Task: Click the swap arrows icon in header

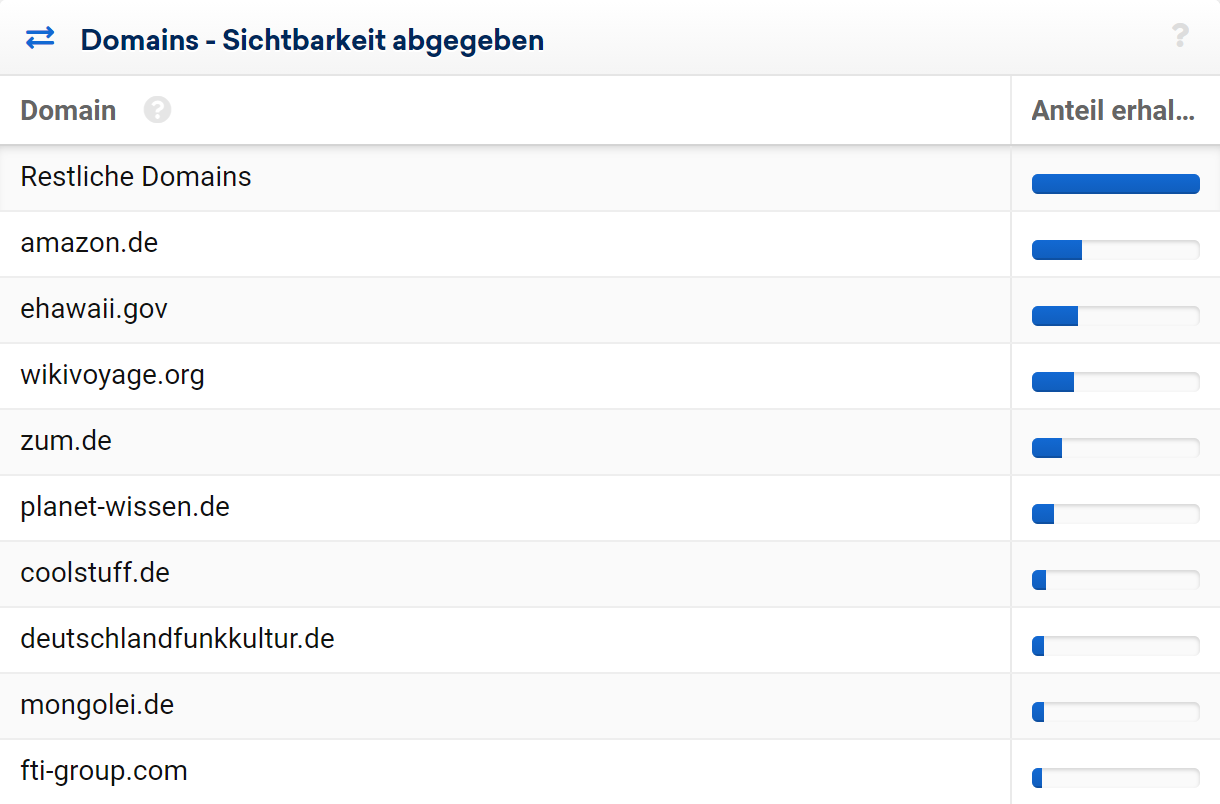Action: coord(40,38)
